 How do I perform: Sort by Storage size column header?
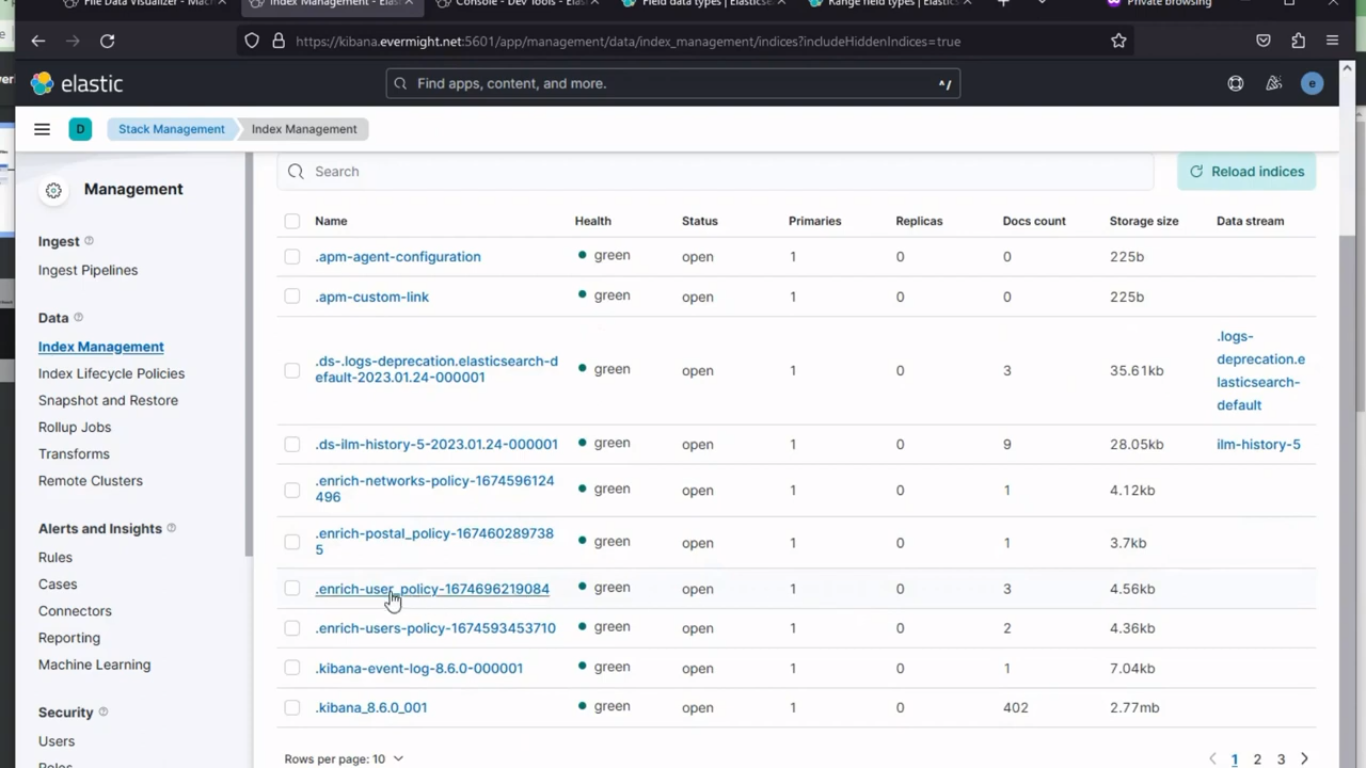pos(1144,221)
